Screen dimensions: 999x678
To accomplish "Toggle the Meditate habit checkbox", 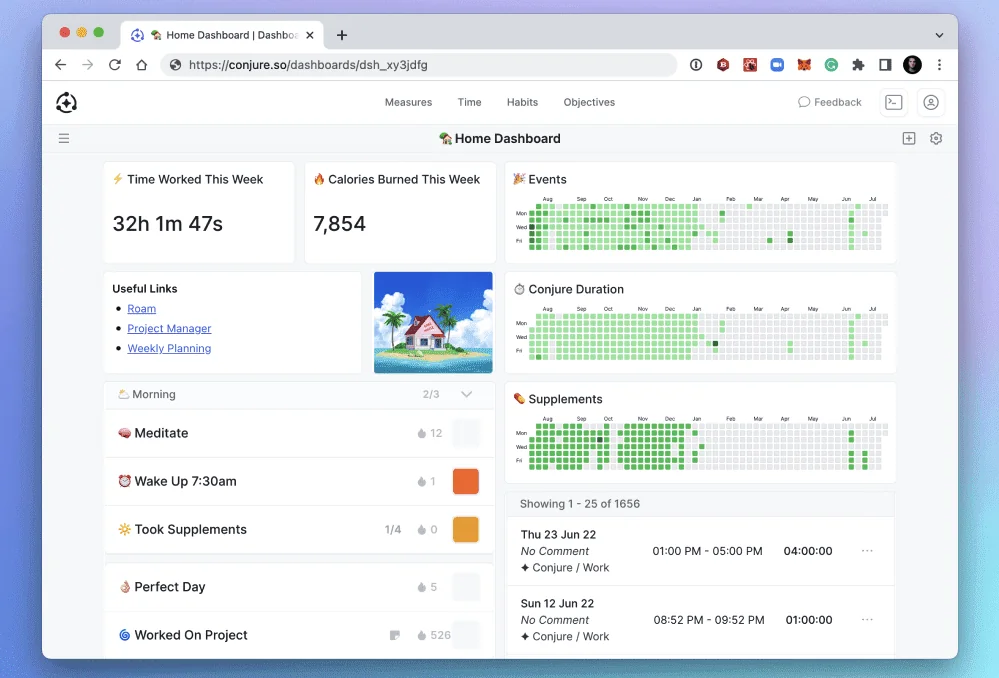I will click(466, 433).
